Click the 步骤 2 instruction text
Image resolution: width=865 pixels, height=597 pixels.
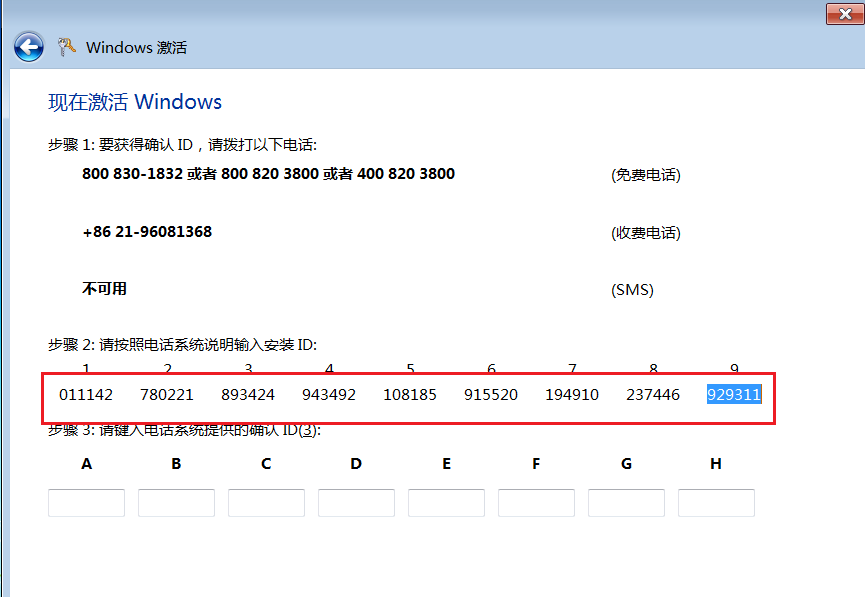tap(183, 345)
